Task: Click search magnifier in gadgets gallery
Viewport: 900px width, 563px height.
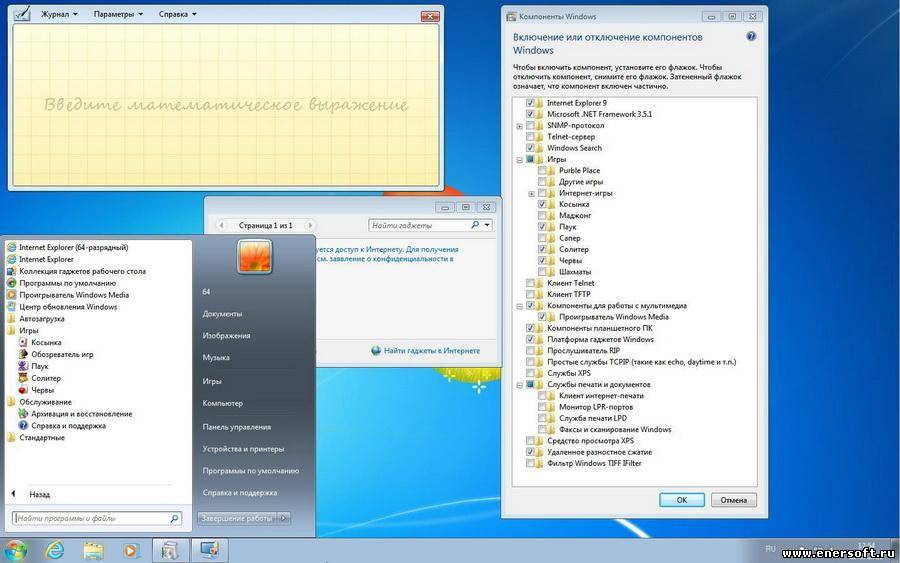Action: point(475,225)
